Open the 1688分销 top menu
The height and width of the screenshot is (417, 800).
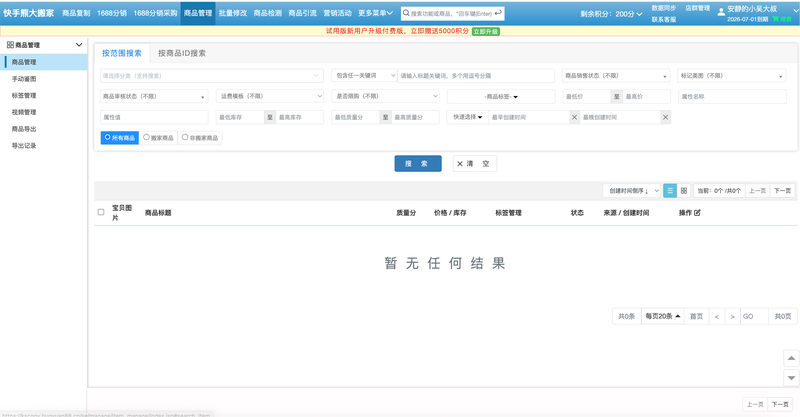click(112, 13)
